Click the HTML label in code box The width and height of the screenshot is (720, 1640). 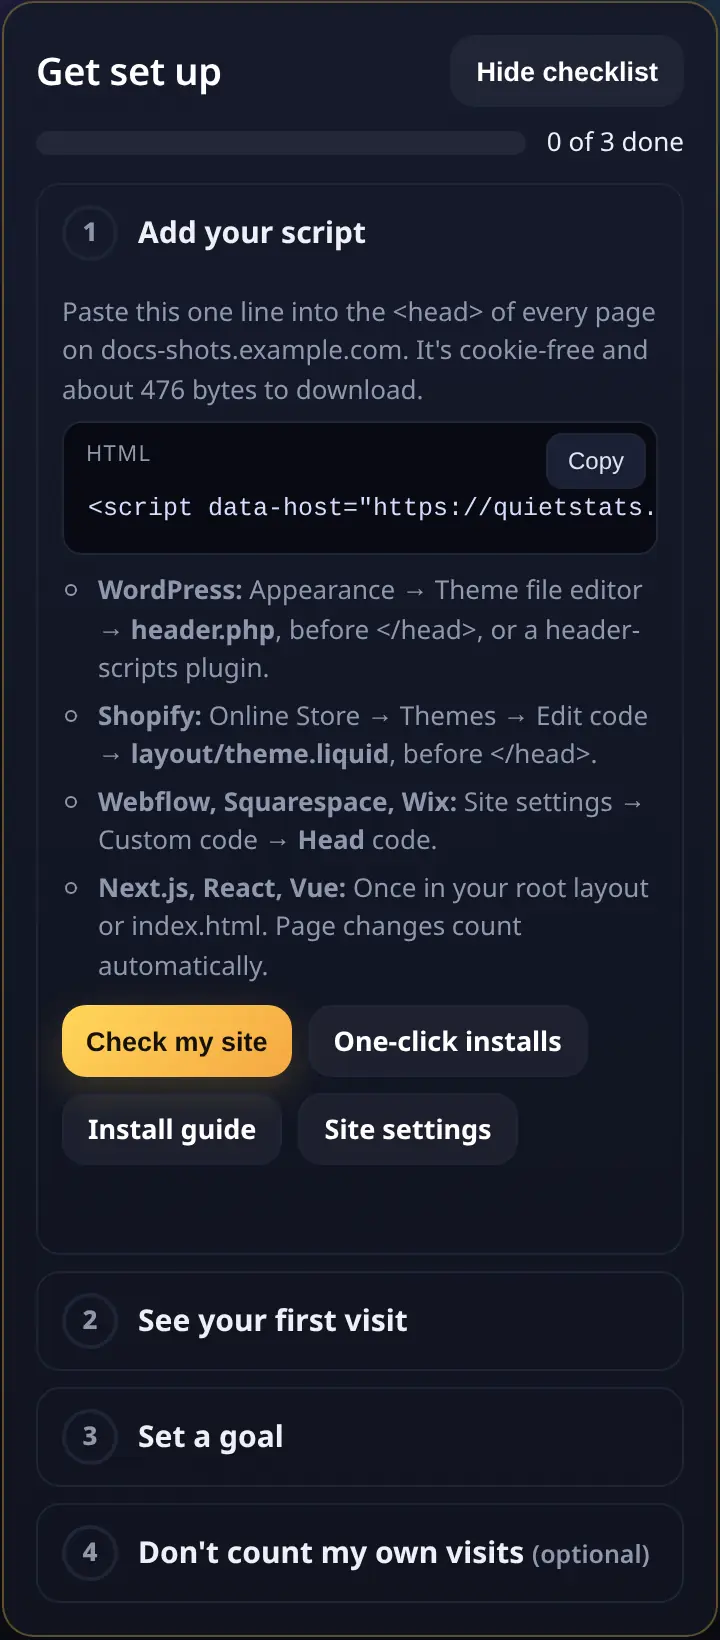point(118,454)
